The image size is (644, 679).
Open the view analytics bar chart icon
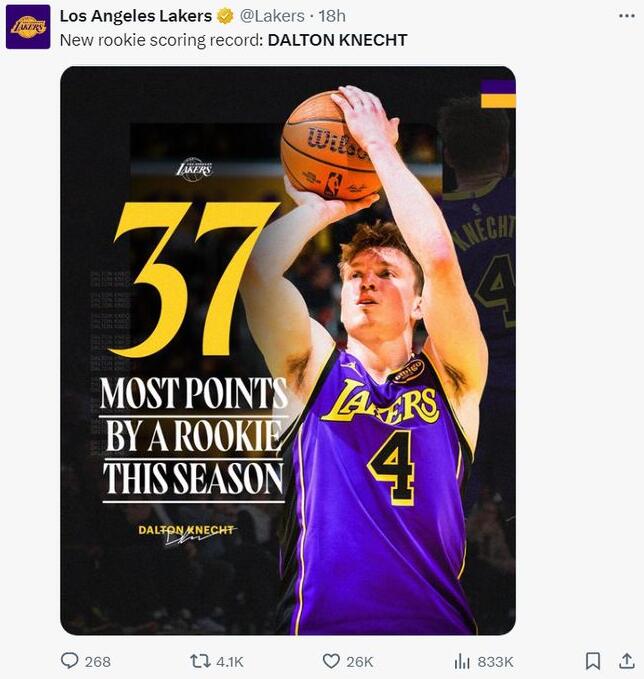click(462, 661)
